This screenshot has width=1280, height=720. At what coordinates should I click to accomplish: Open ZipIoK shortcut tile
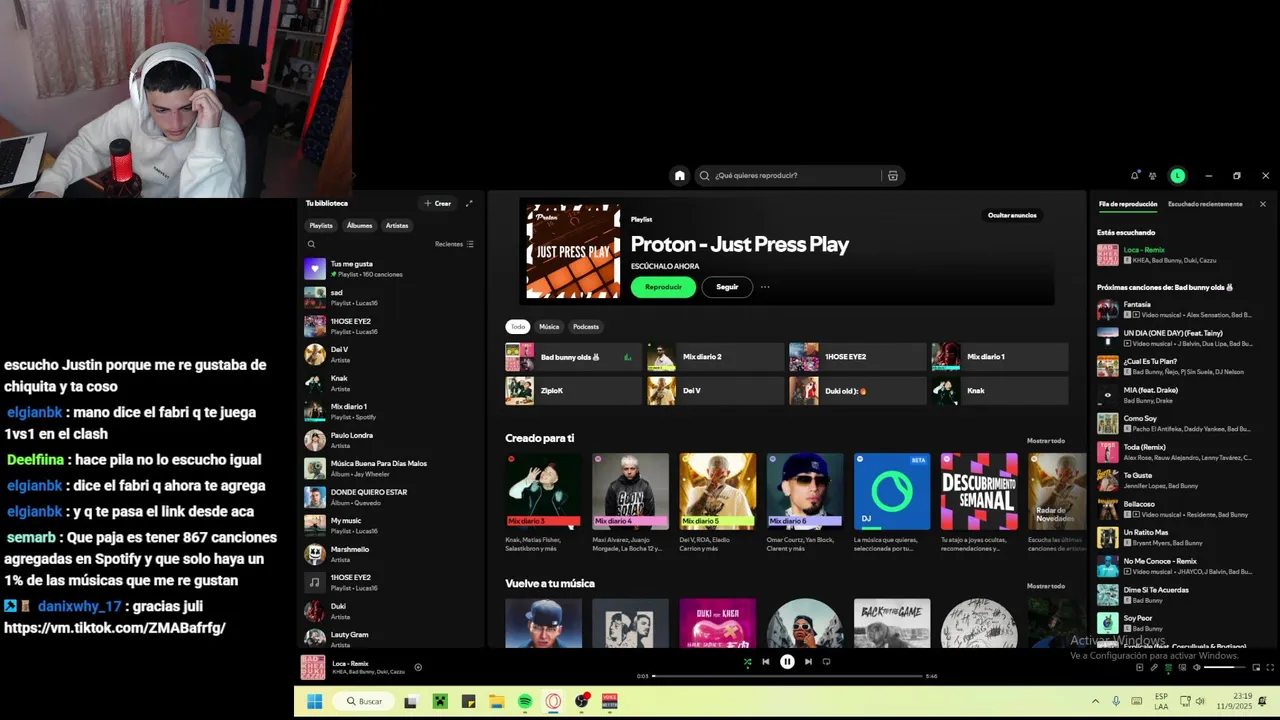click(573, 391)
